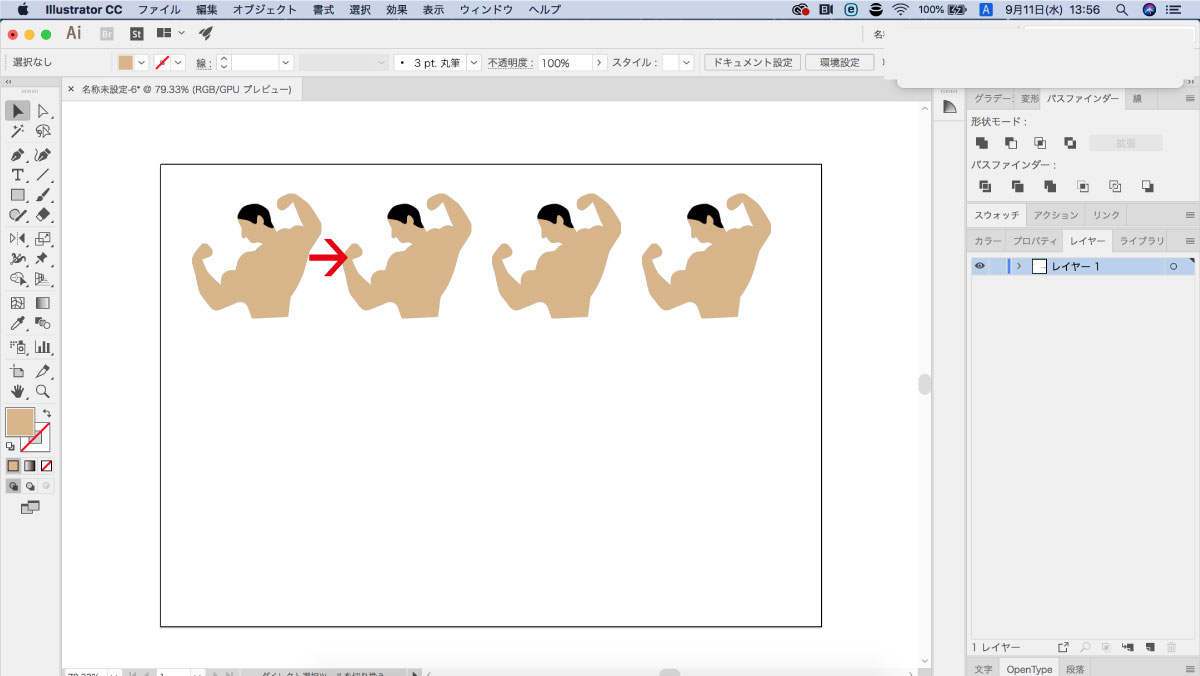Set paint type to Color button

[13, 466]
